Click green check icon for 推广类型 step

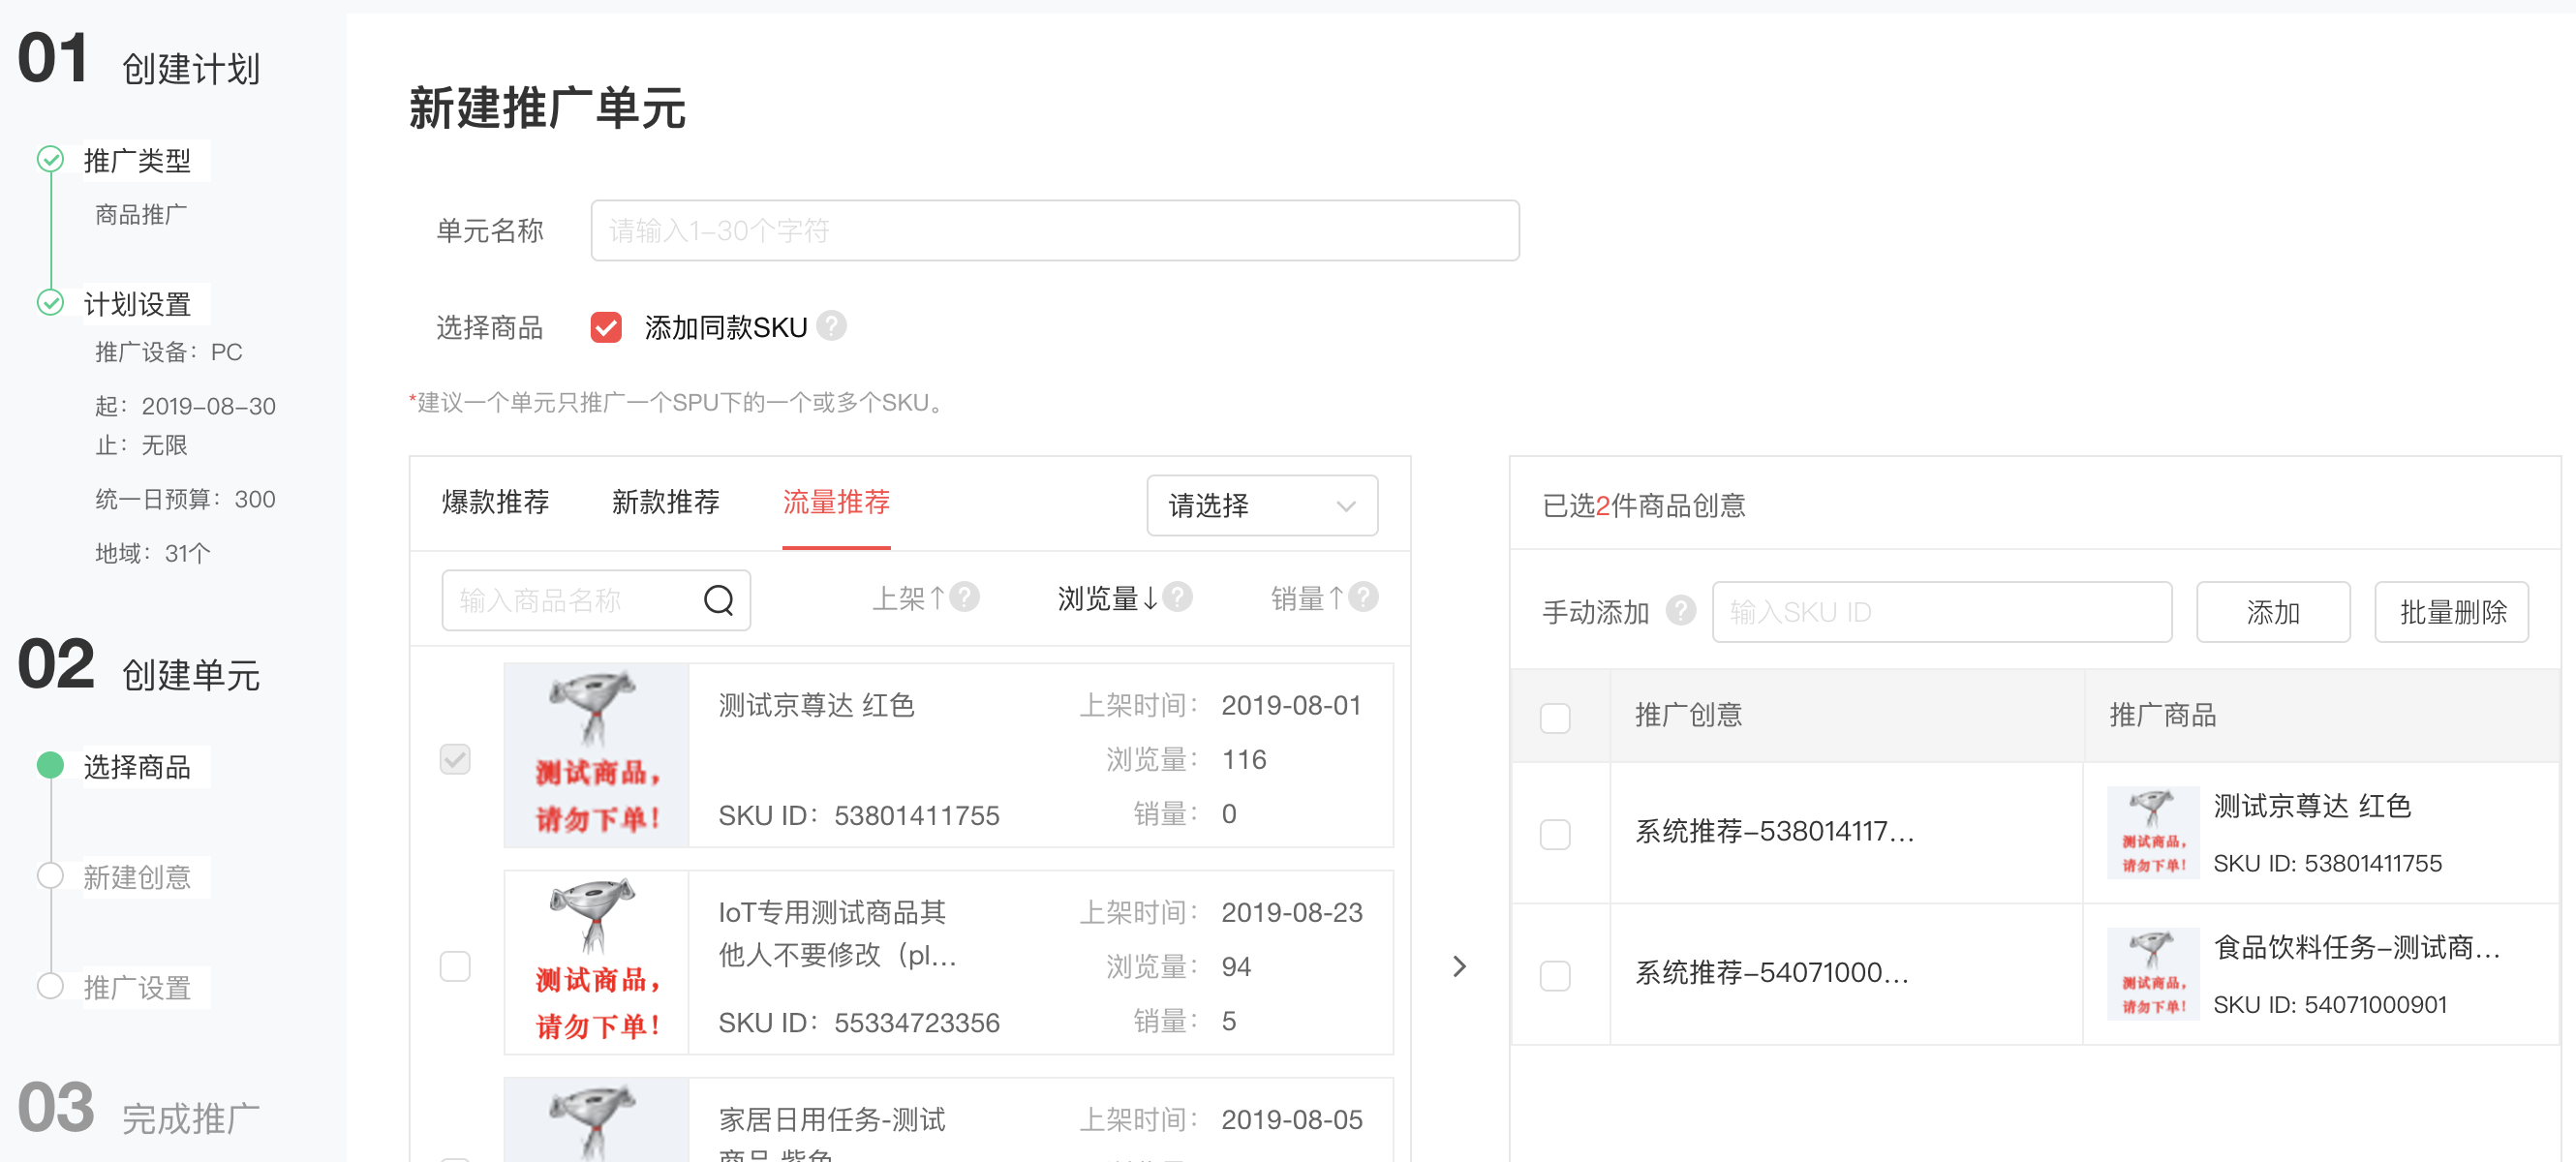click(50, 159)
